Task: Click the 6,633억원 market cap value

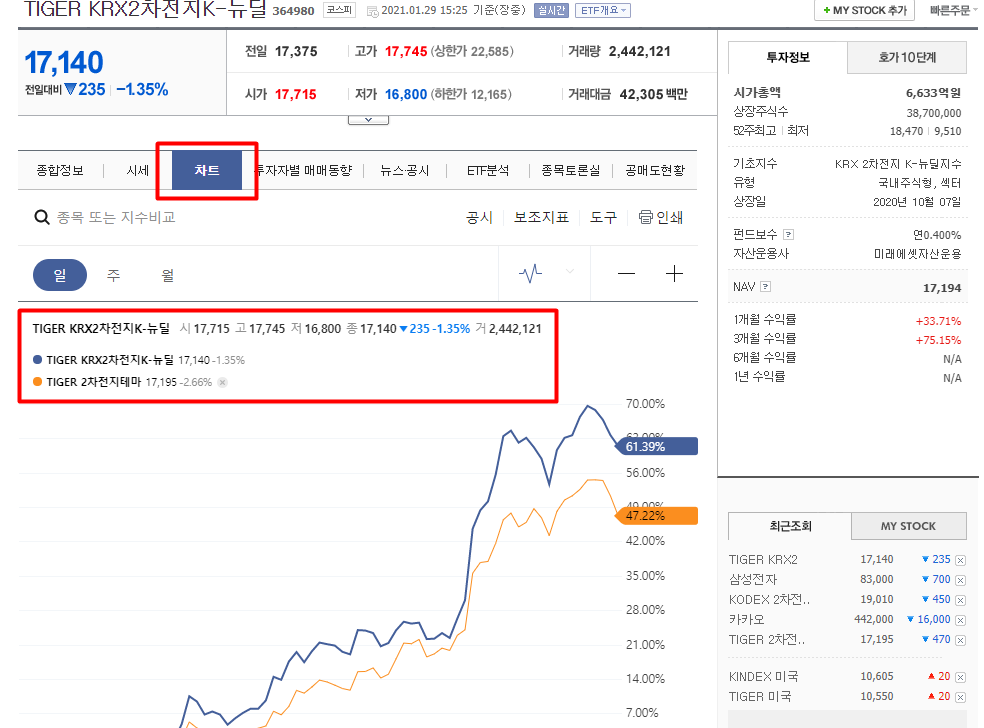Action: point(933,93)
